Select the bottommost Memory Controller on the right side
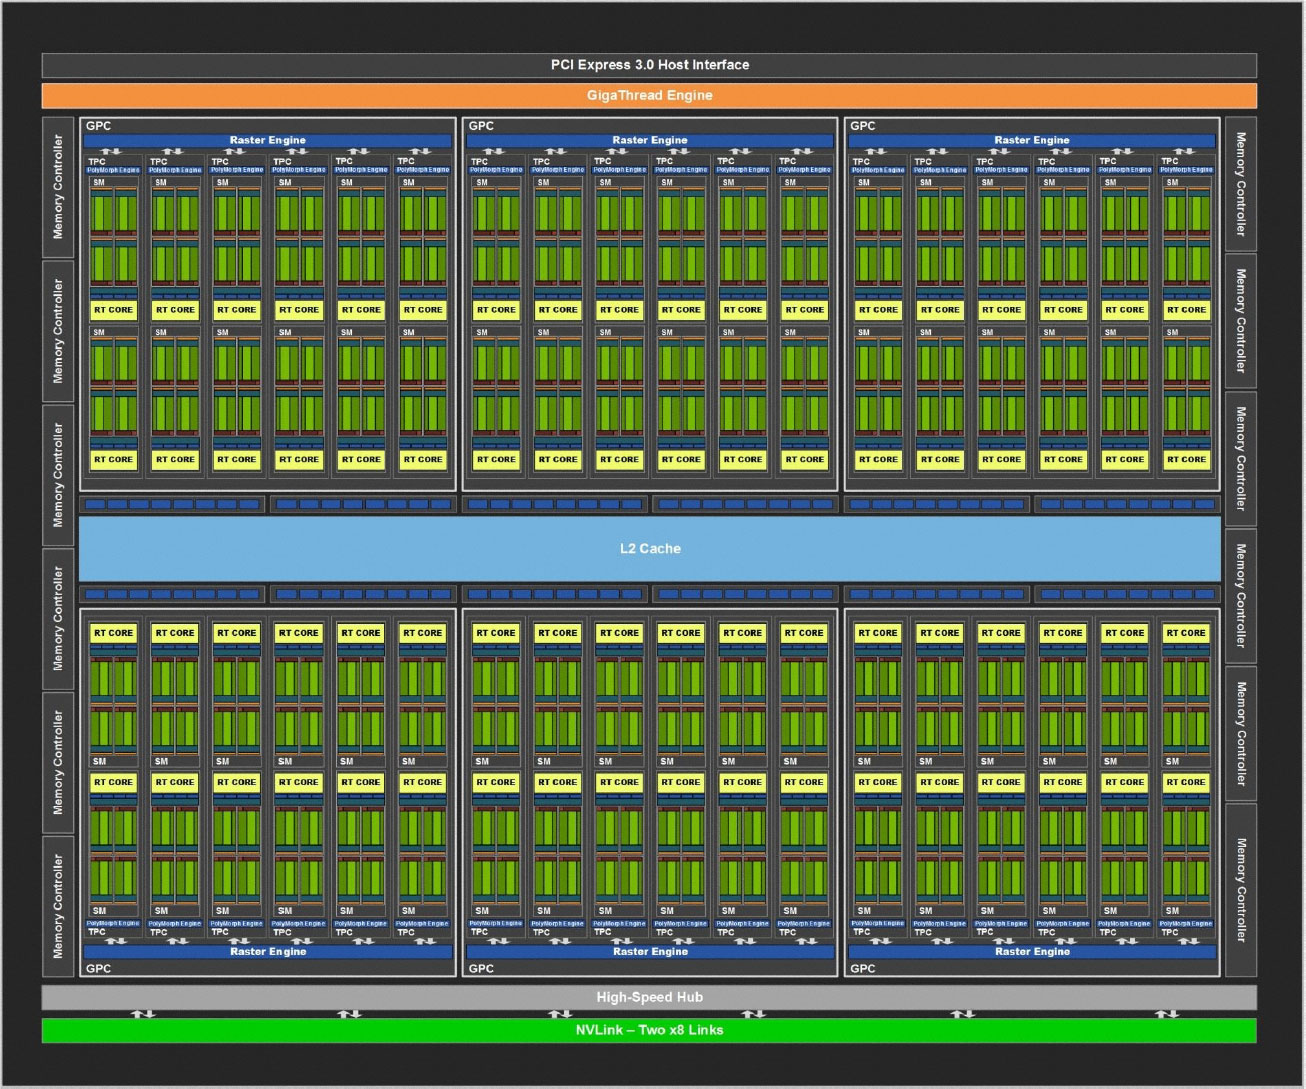 click(x=1241, y=890)
